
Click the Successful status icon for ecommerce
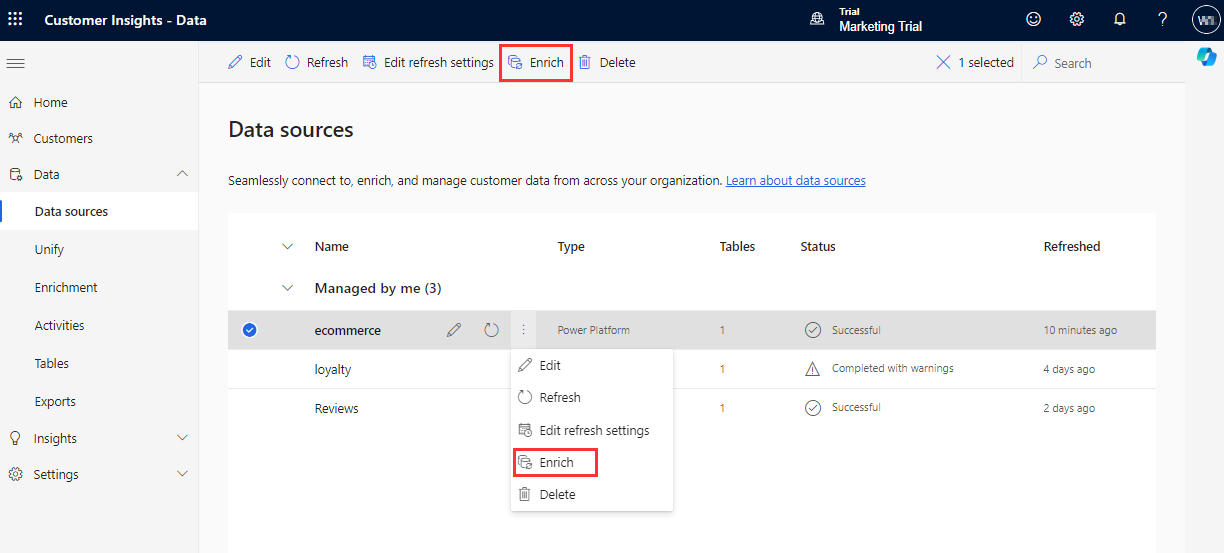[x=813, y=330]
